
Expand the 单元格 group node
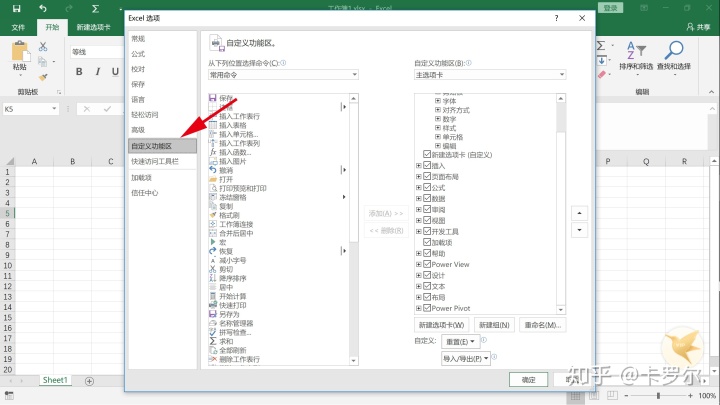point(438,137)
